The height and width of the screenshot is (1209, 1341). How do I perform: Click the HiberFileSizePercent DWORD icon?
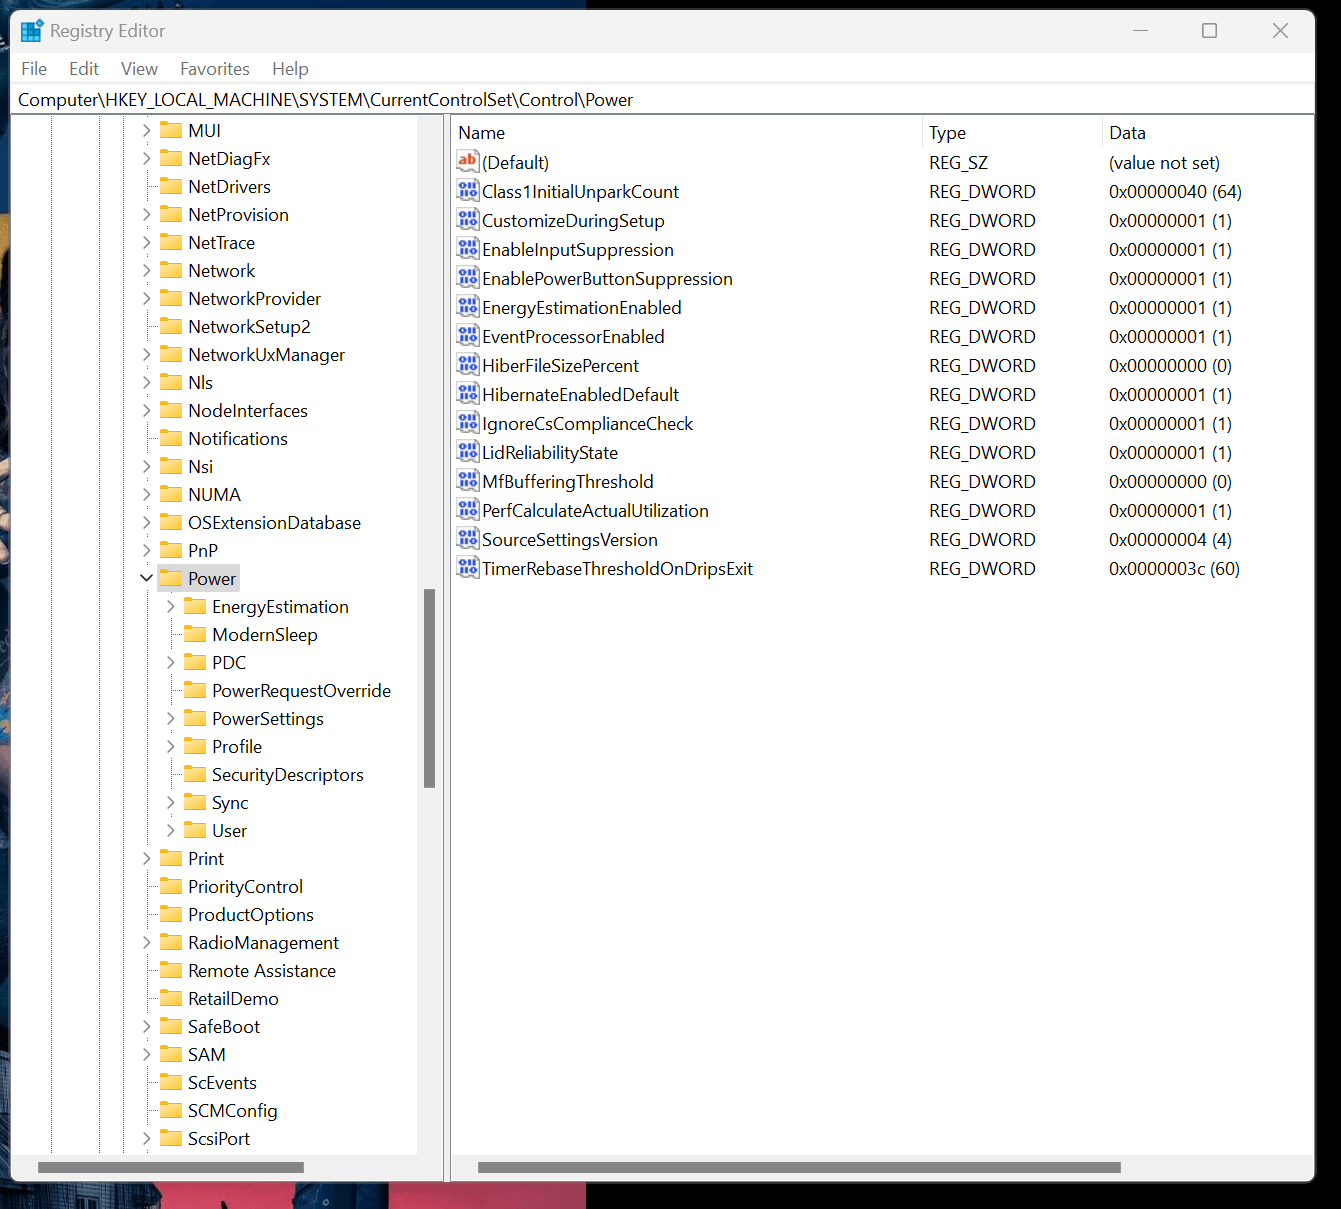pyautogui.click(x=468, y=364)
